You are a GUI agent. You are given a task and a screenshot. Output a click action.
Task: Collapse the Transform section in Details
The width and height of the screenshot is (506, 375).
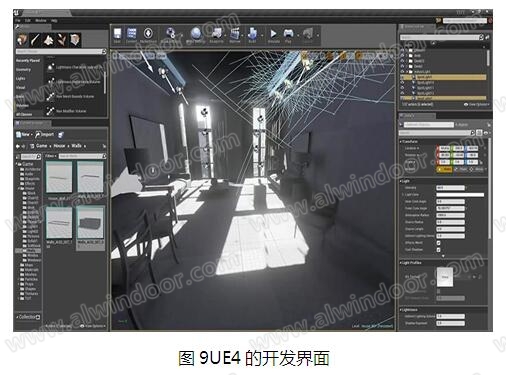(x=401, y=142)
